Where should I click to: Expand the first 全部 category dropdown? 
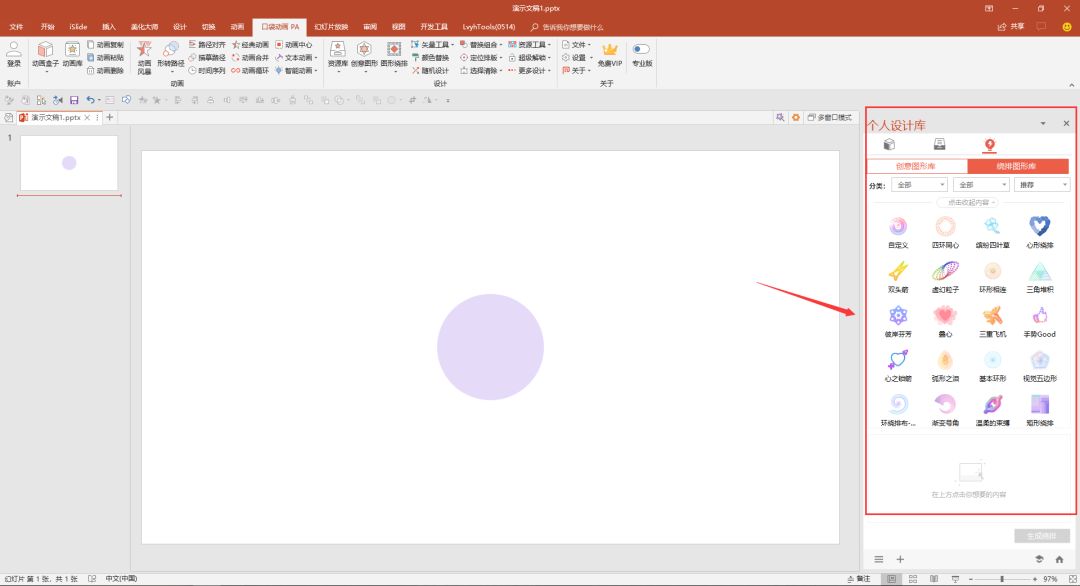tap(920, 185)
